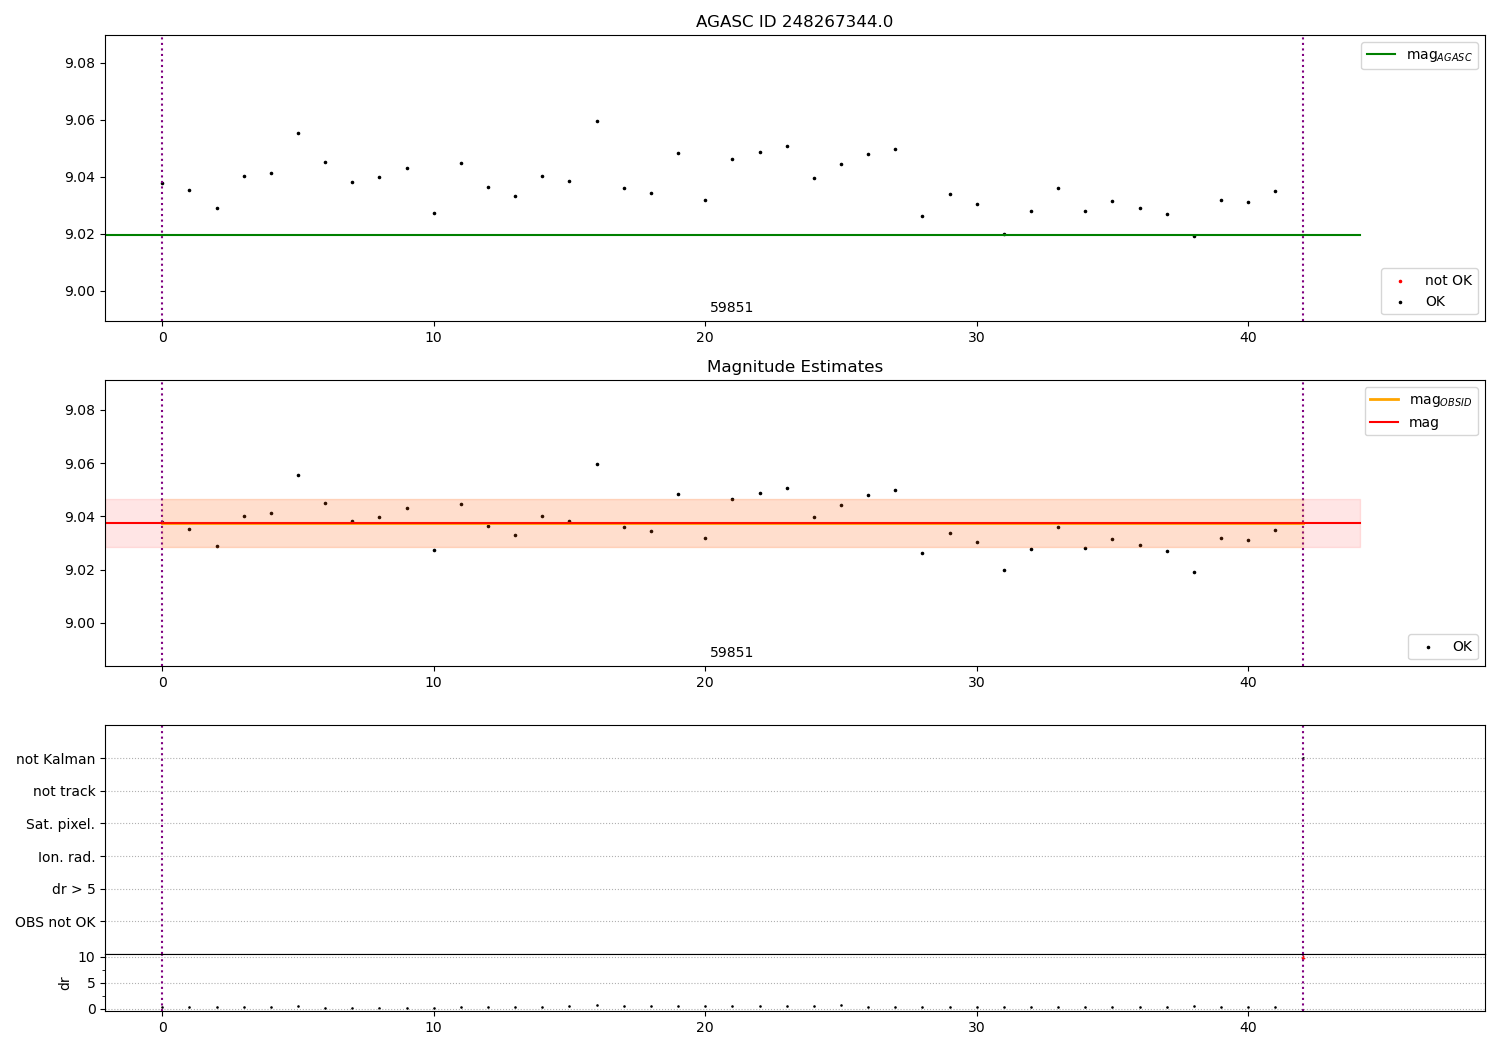Click the highest data point near 9.06 in top plot
Viewport: 1500px width, 1050px height.
[597, 121]
